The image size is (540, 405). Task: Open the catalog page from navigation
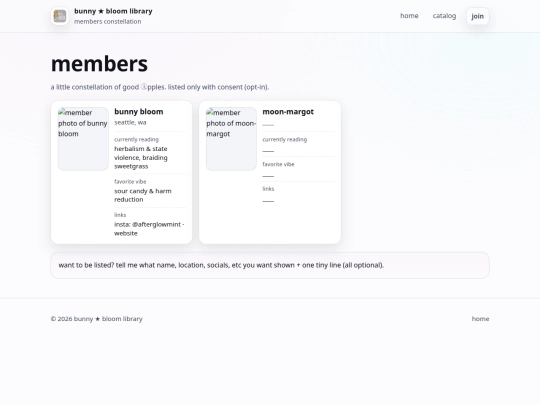[444, 16]
